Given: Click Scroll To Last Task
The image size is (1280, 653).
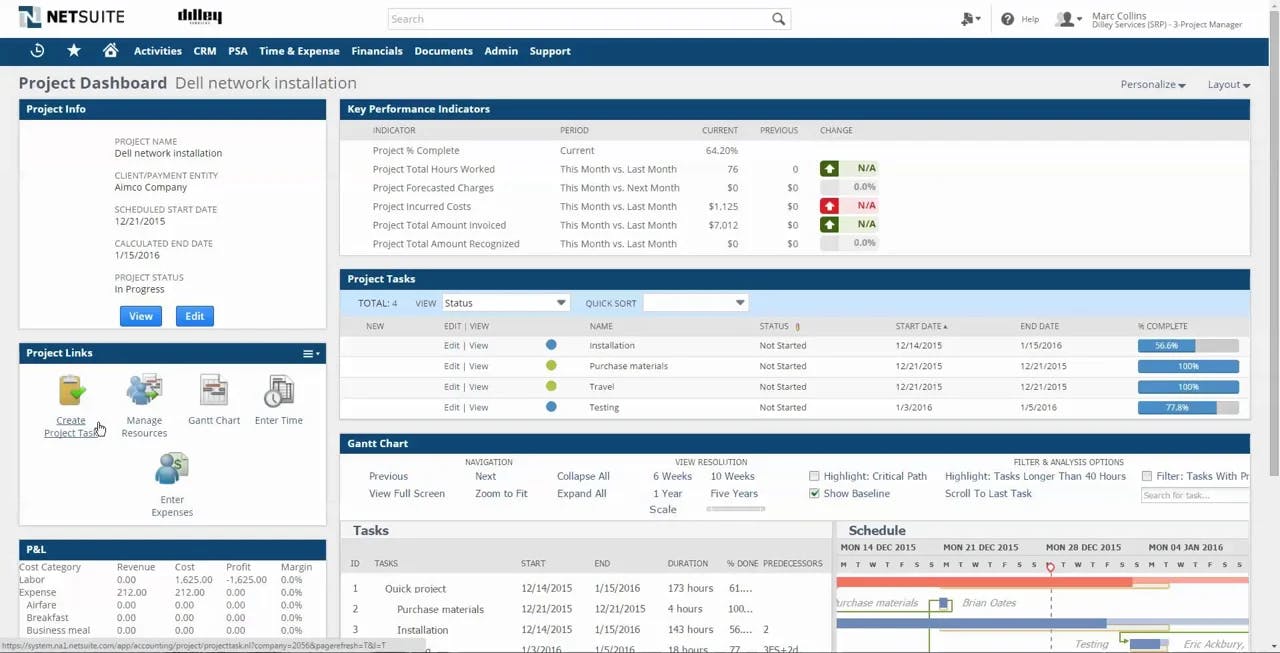Looking at the screenshot, I should coord(988,494).
